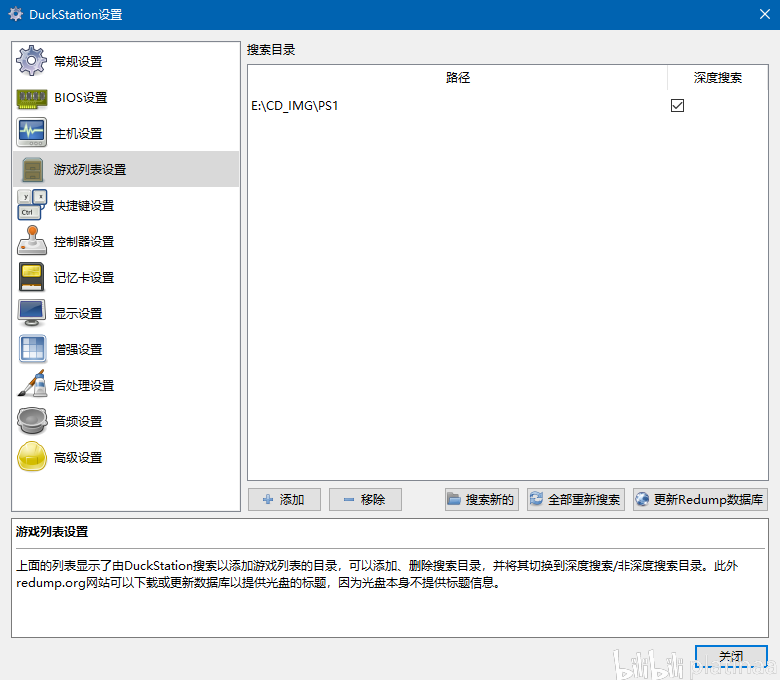Select the 主机设置 monitor pulse icon
Screen dimensions: 780x680
click(31, 133)
